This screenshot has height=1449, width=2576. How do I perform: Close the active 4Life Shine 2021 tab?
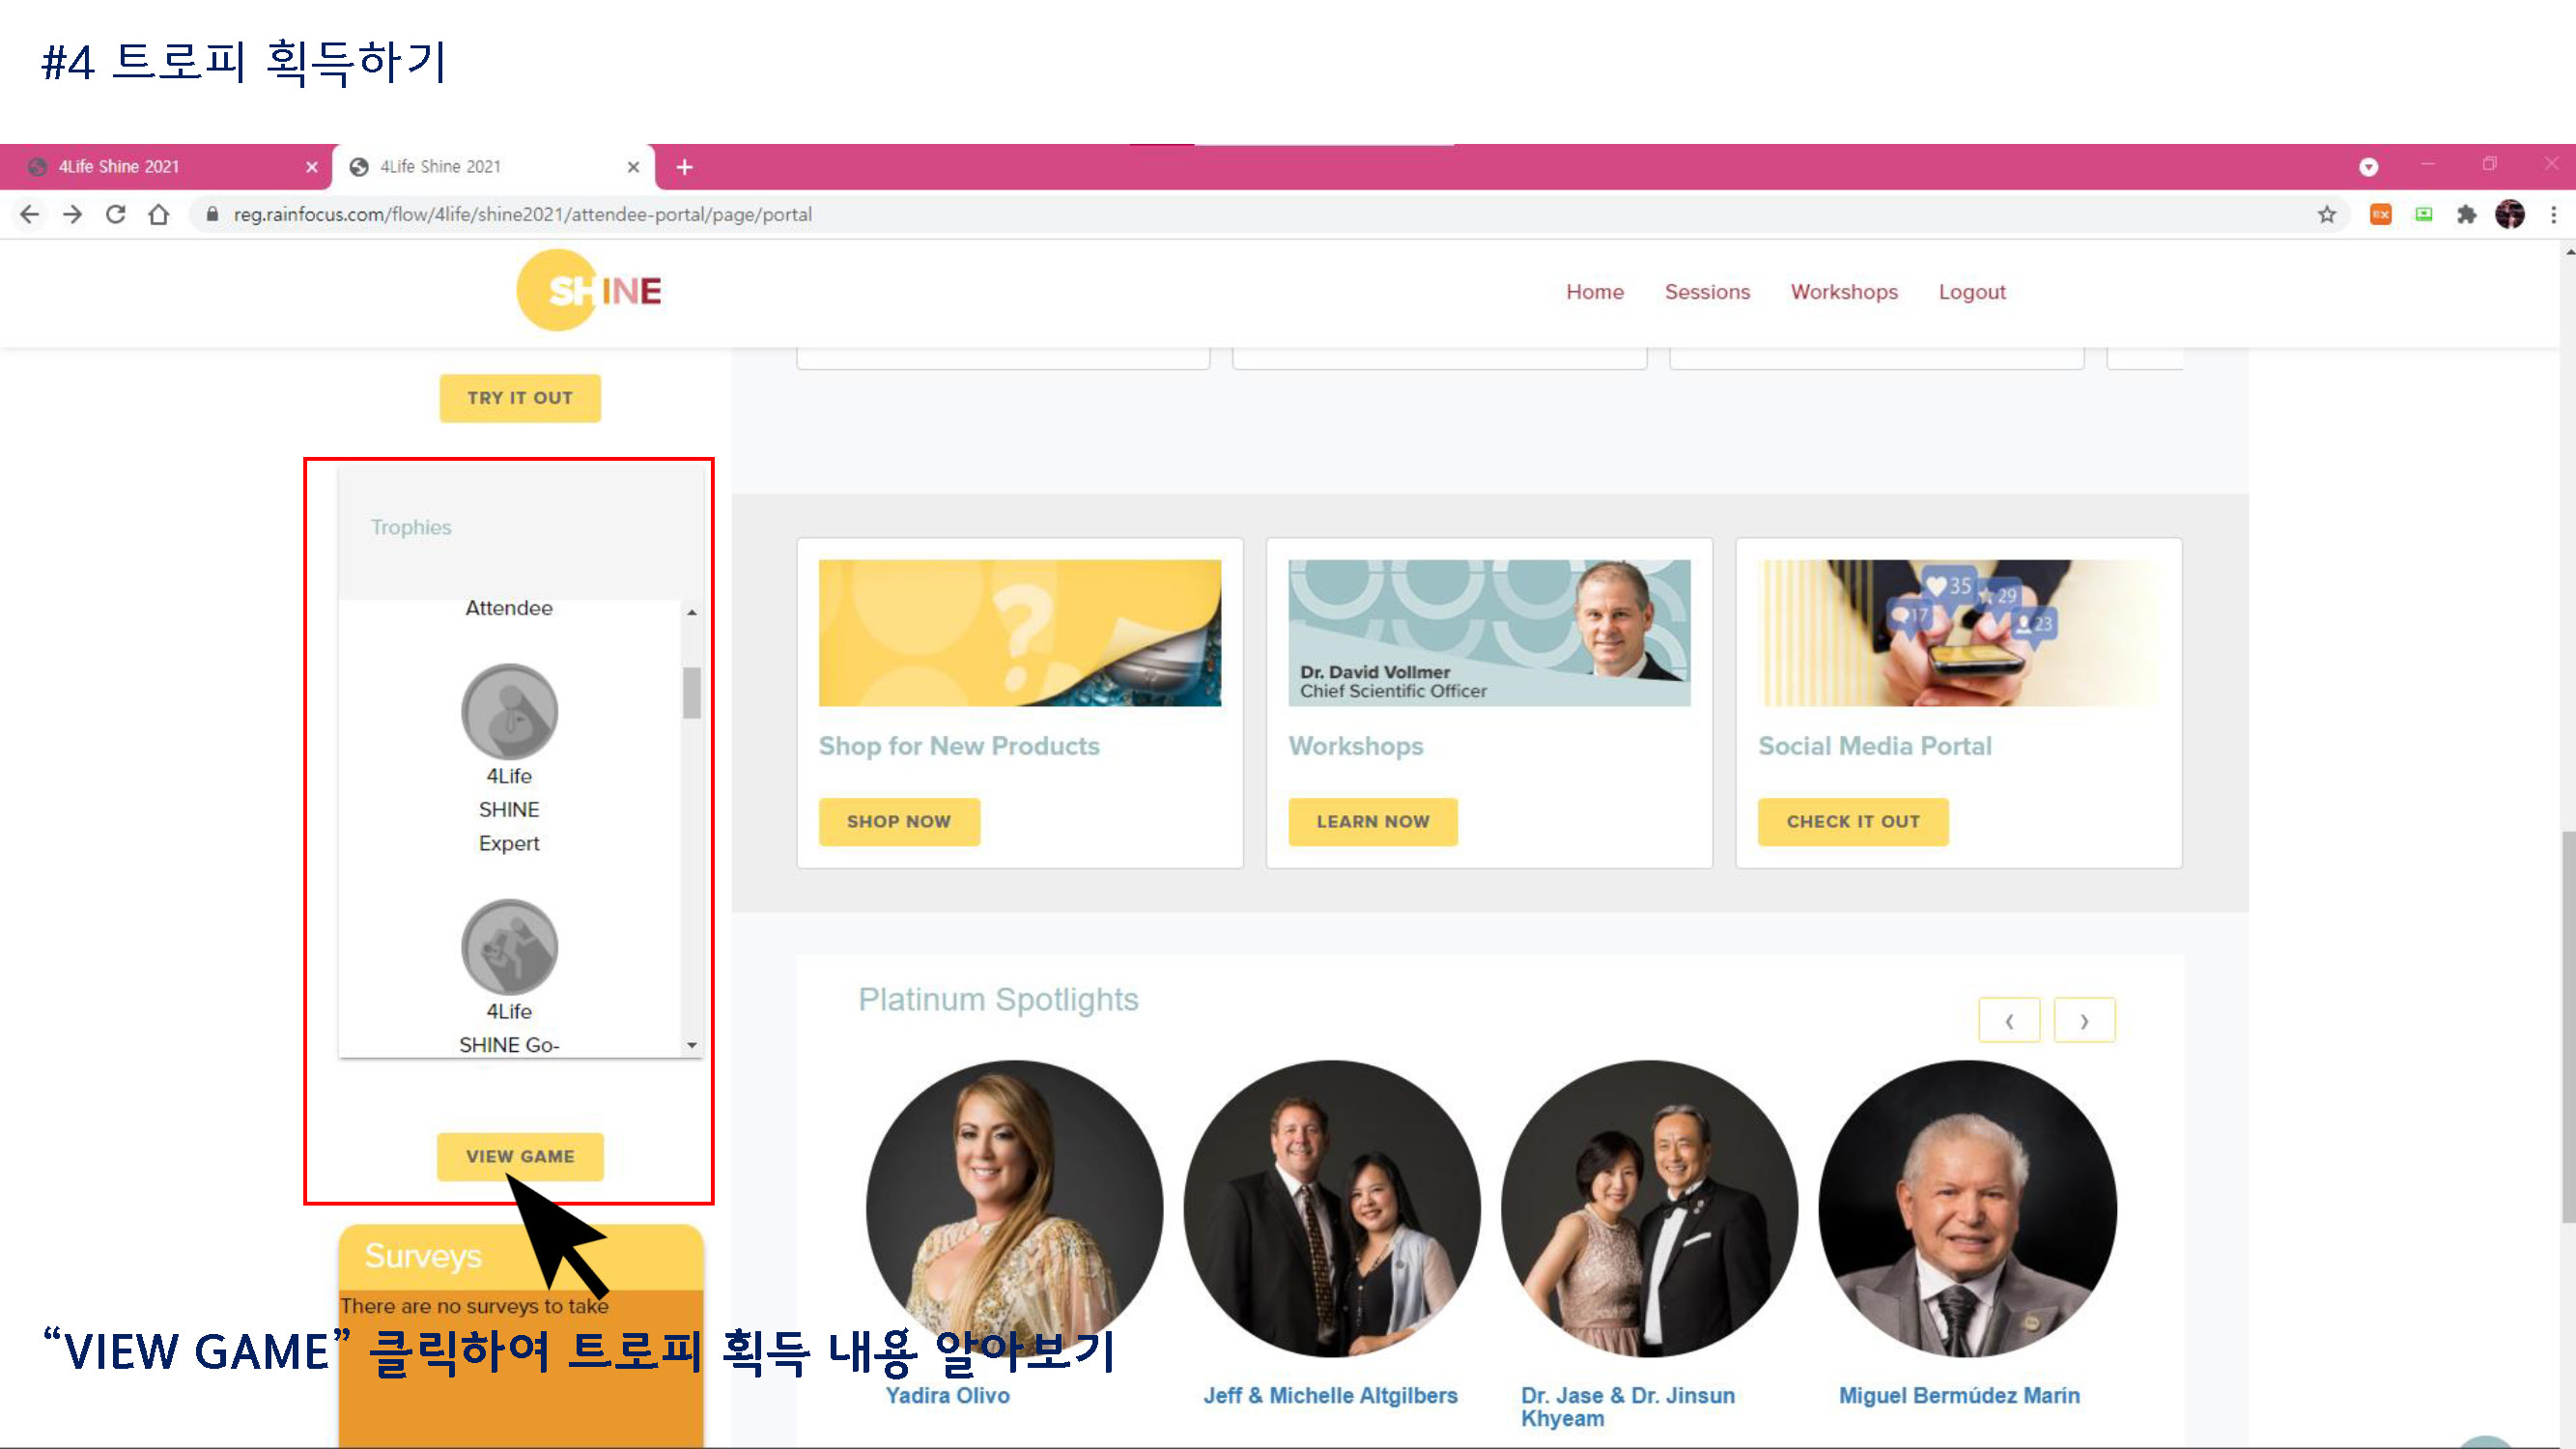point(633,167)
